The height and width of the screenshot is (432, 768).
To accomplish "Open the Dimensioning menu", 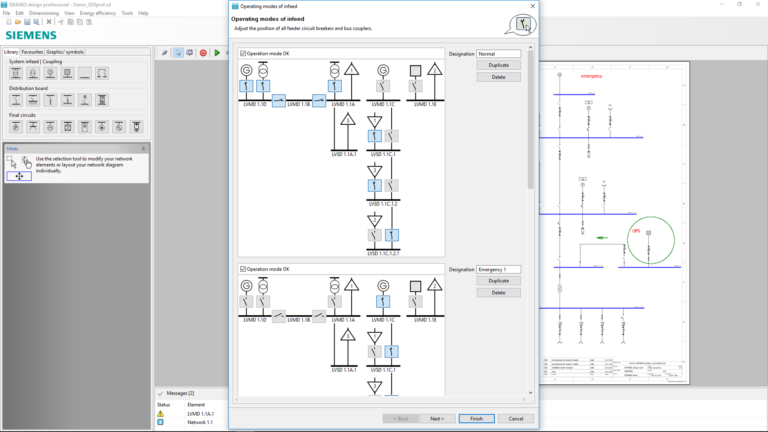I will [x=44, y=13].
